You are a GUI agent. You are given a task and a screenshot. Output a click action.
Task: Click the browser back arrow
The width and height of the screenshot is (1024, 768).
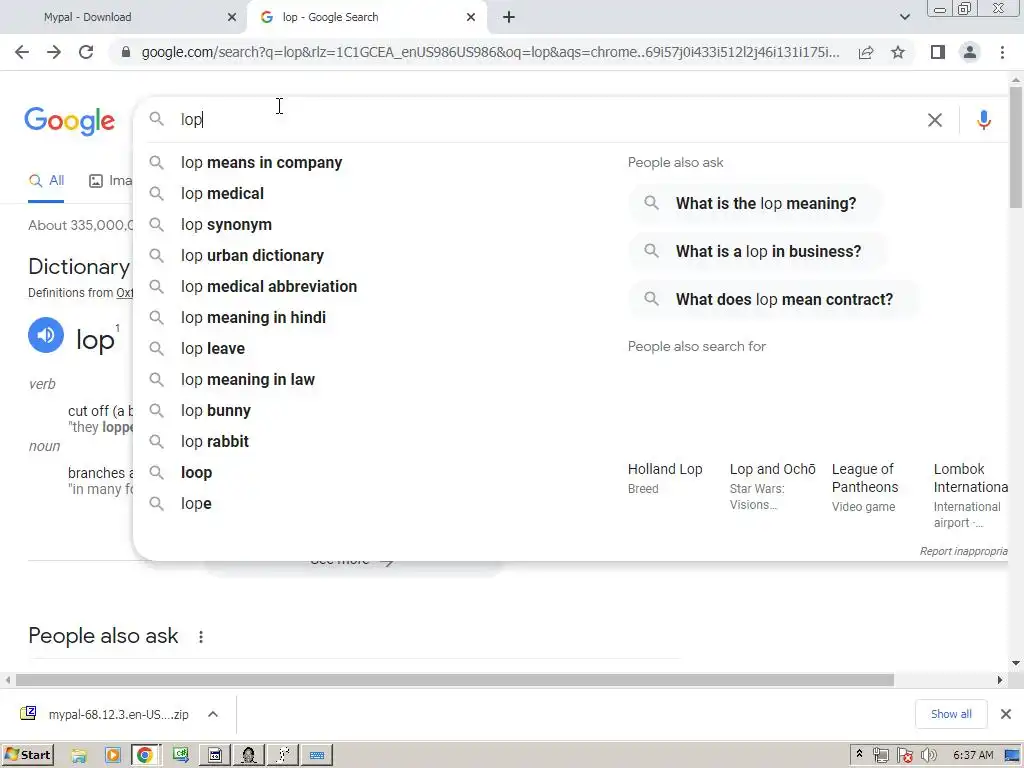tap(22, 52)
